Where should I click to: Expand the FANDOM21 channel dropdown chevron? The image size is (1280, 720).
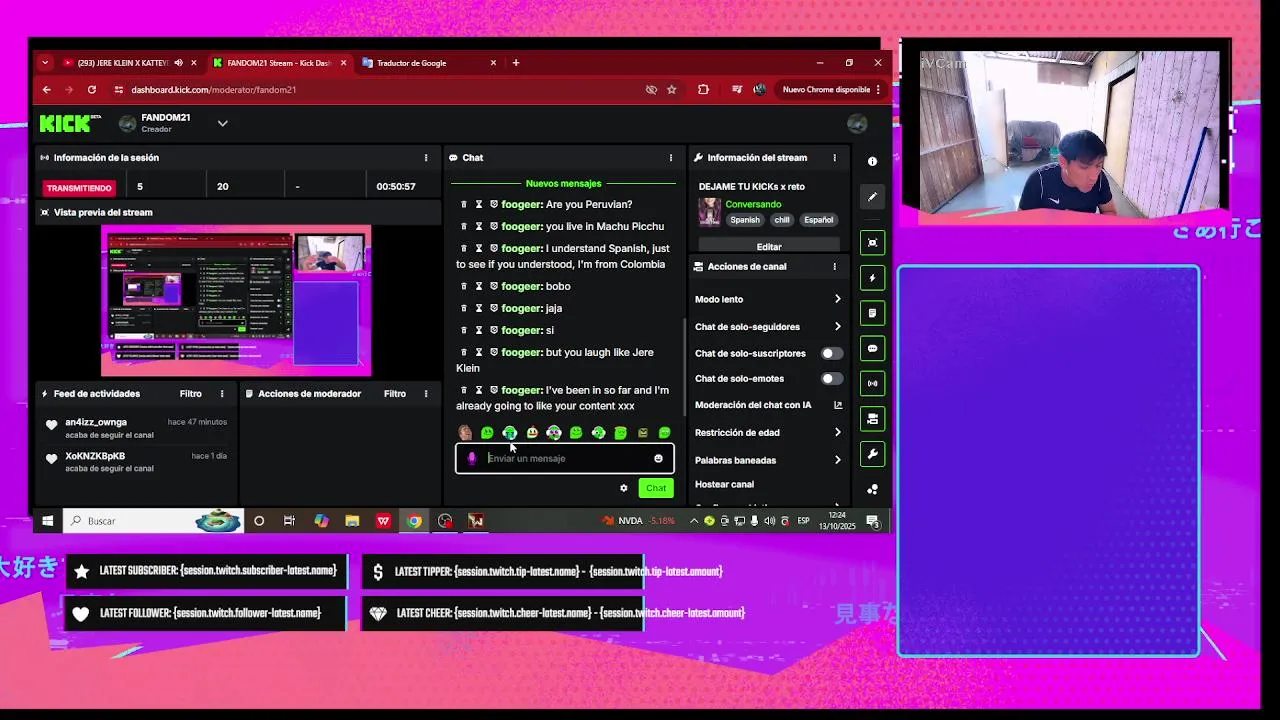pyautogui.click(x=222, y=123)
